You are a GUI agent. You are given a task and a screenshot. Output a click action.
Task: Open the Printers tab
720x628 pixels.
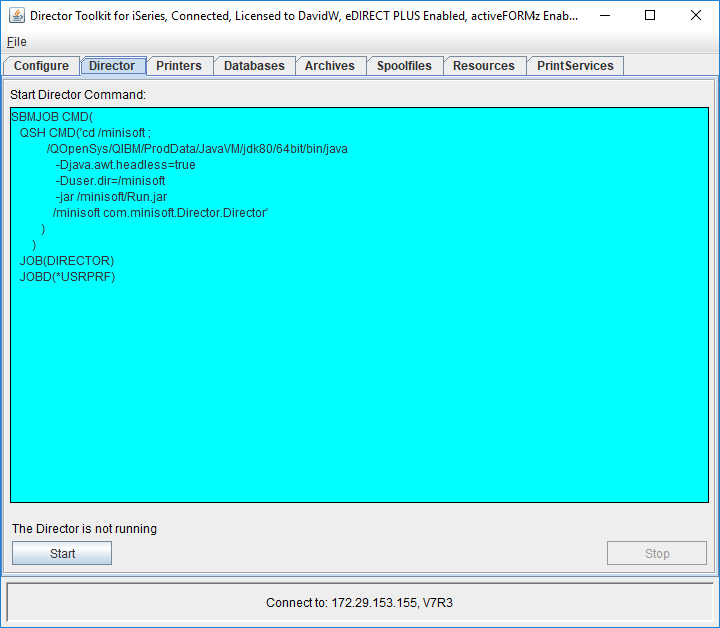coord(179,66)
